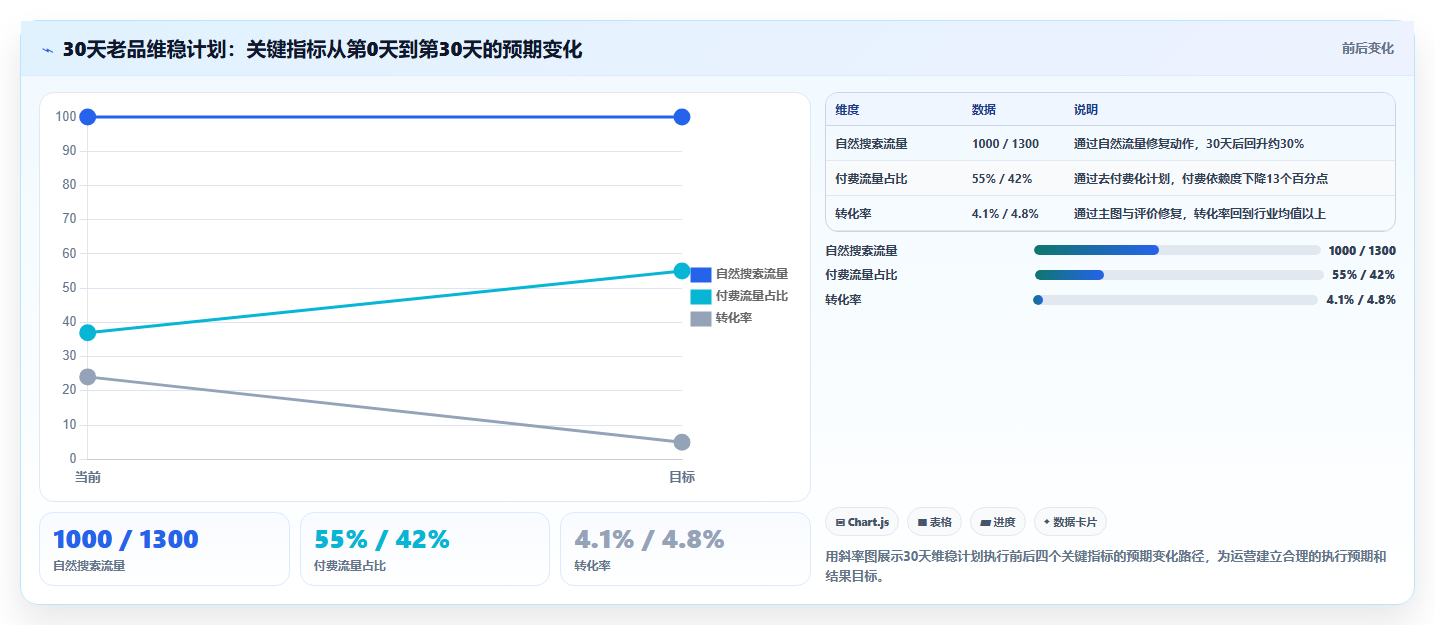Select the cyan data point at 目标
Viewport: 1435px width, 625px height.
[x=682, y=271]
